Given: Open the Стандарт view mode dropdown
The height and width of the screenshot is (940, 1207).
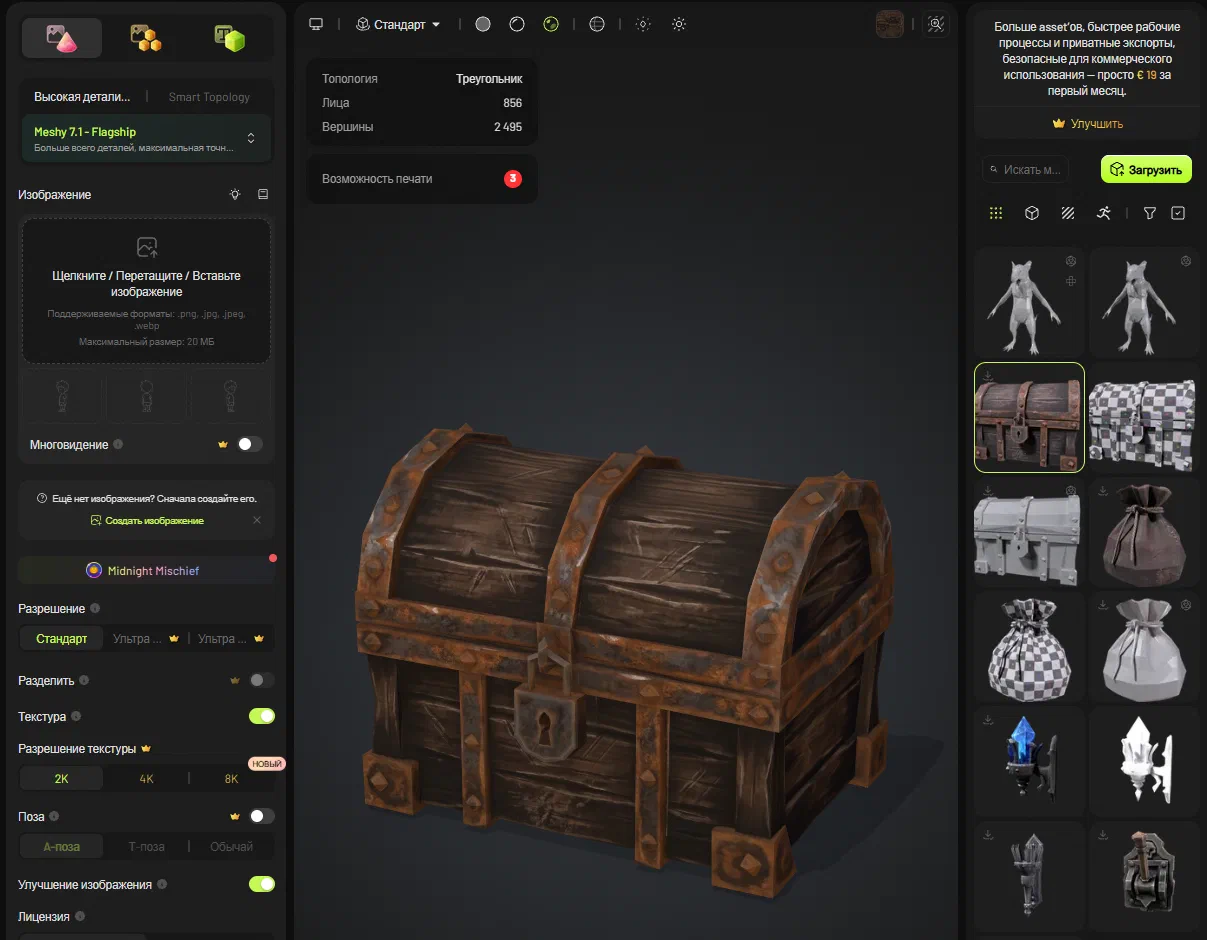Looking at the screenshot, I should (399, 24).
